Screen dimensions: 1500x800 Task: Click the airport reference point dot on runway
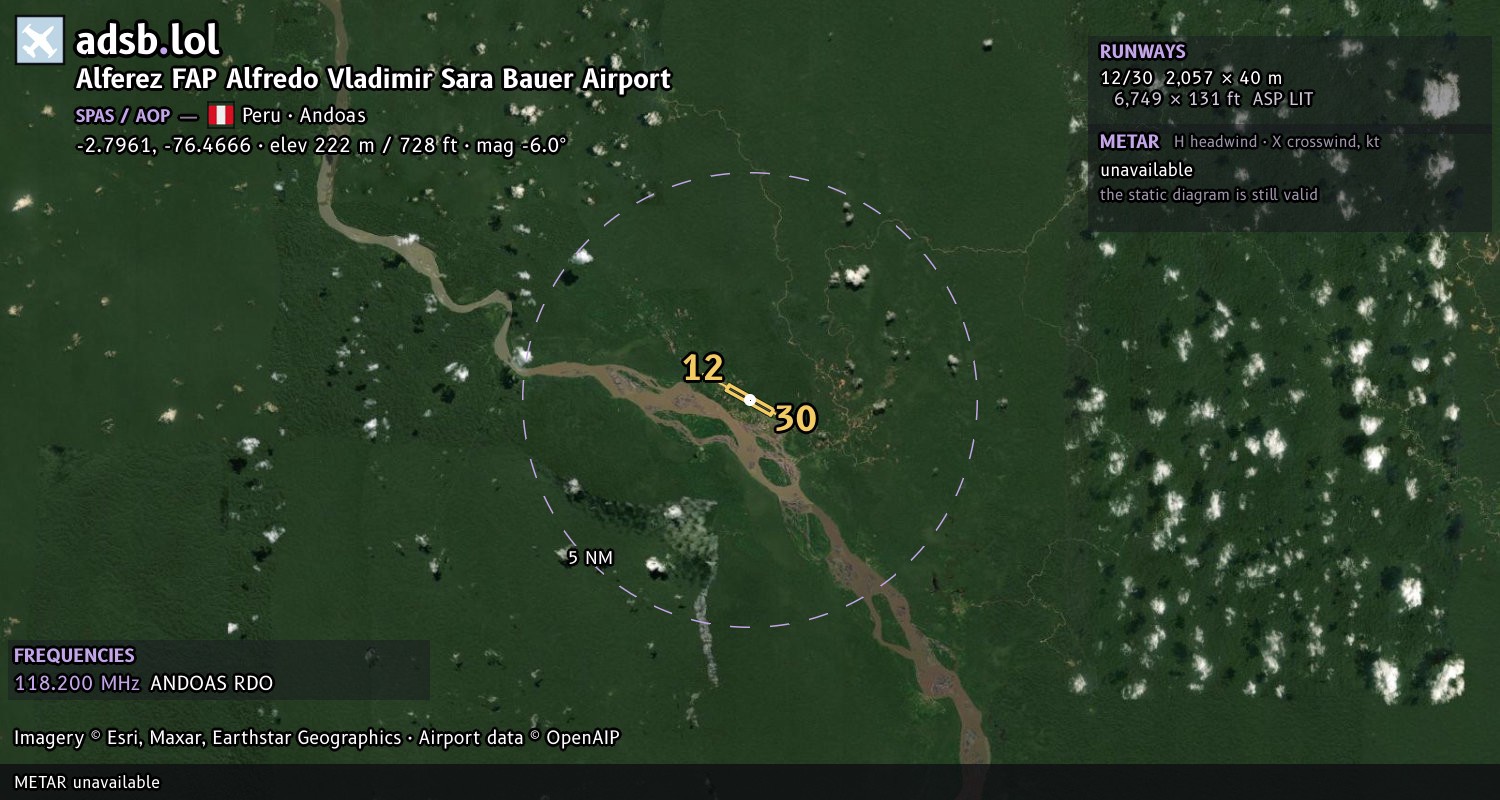point(750,400)
